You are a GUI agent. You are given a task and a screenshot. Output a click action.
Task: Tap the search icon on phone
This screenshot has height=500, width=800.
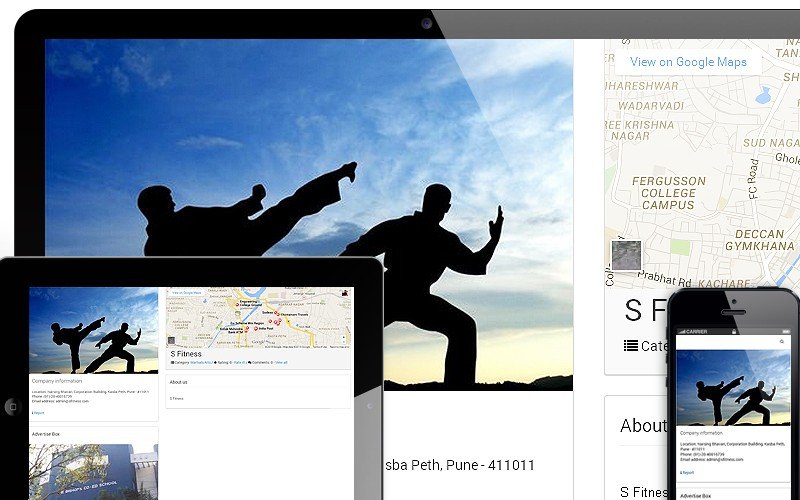pyautogui.click(x=782, y=341)
